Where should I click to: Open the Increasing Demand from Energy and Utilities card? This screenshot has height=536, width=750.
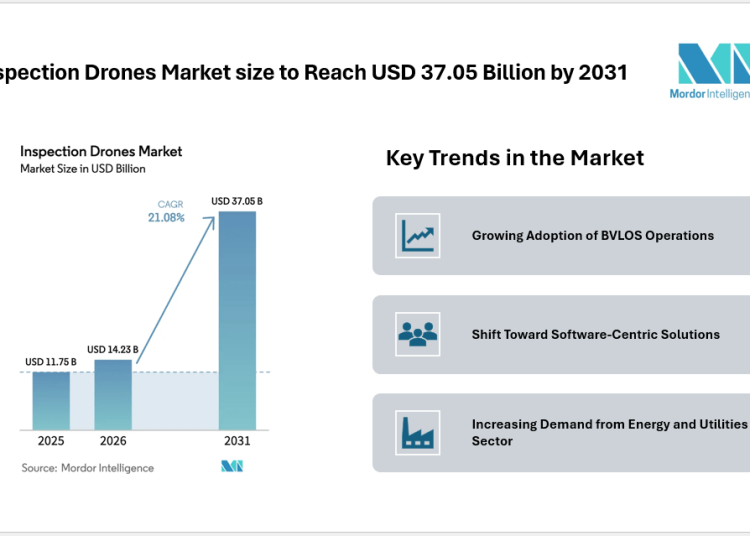point(561,432)
